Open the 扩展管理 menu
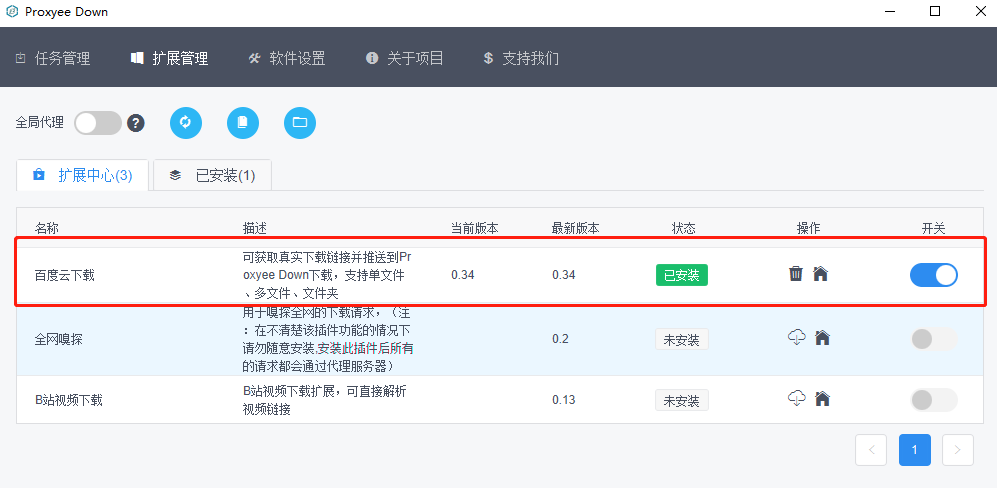 click(x=170, y=59)
